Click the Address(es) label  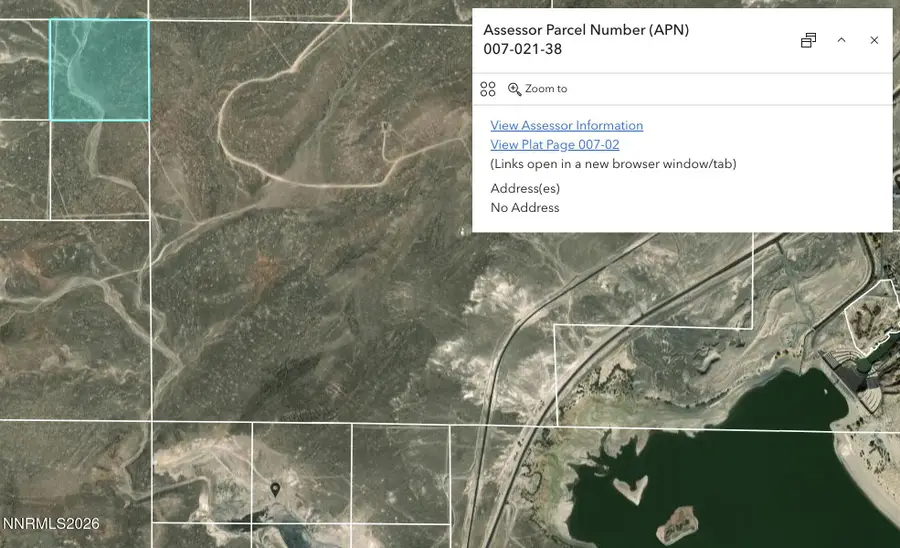(x=525, y=188)
